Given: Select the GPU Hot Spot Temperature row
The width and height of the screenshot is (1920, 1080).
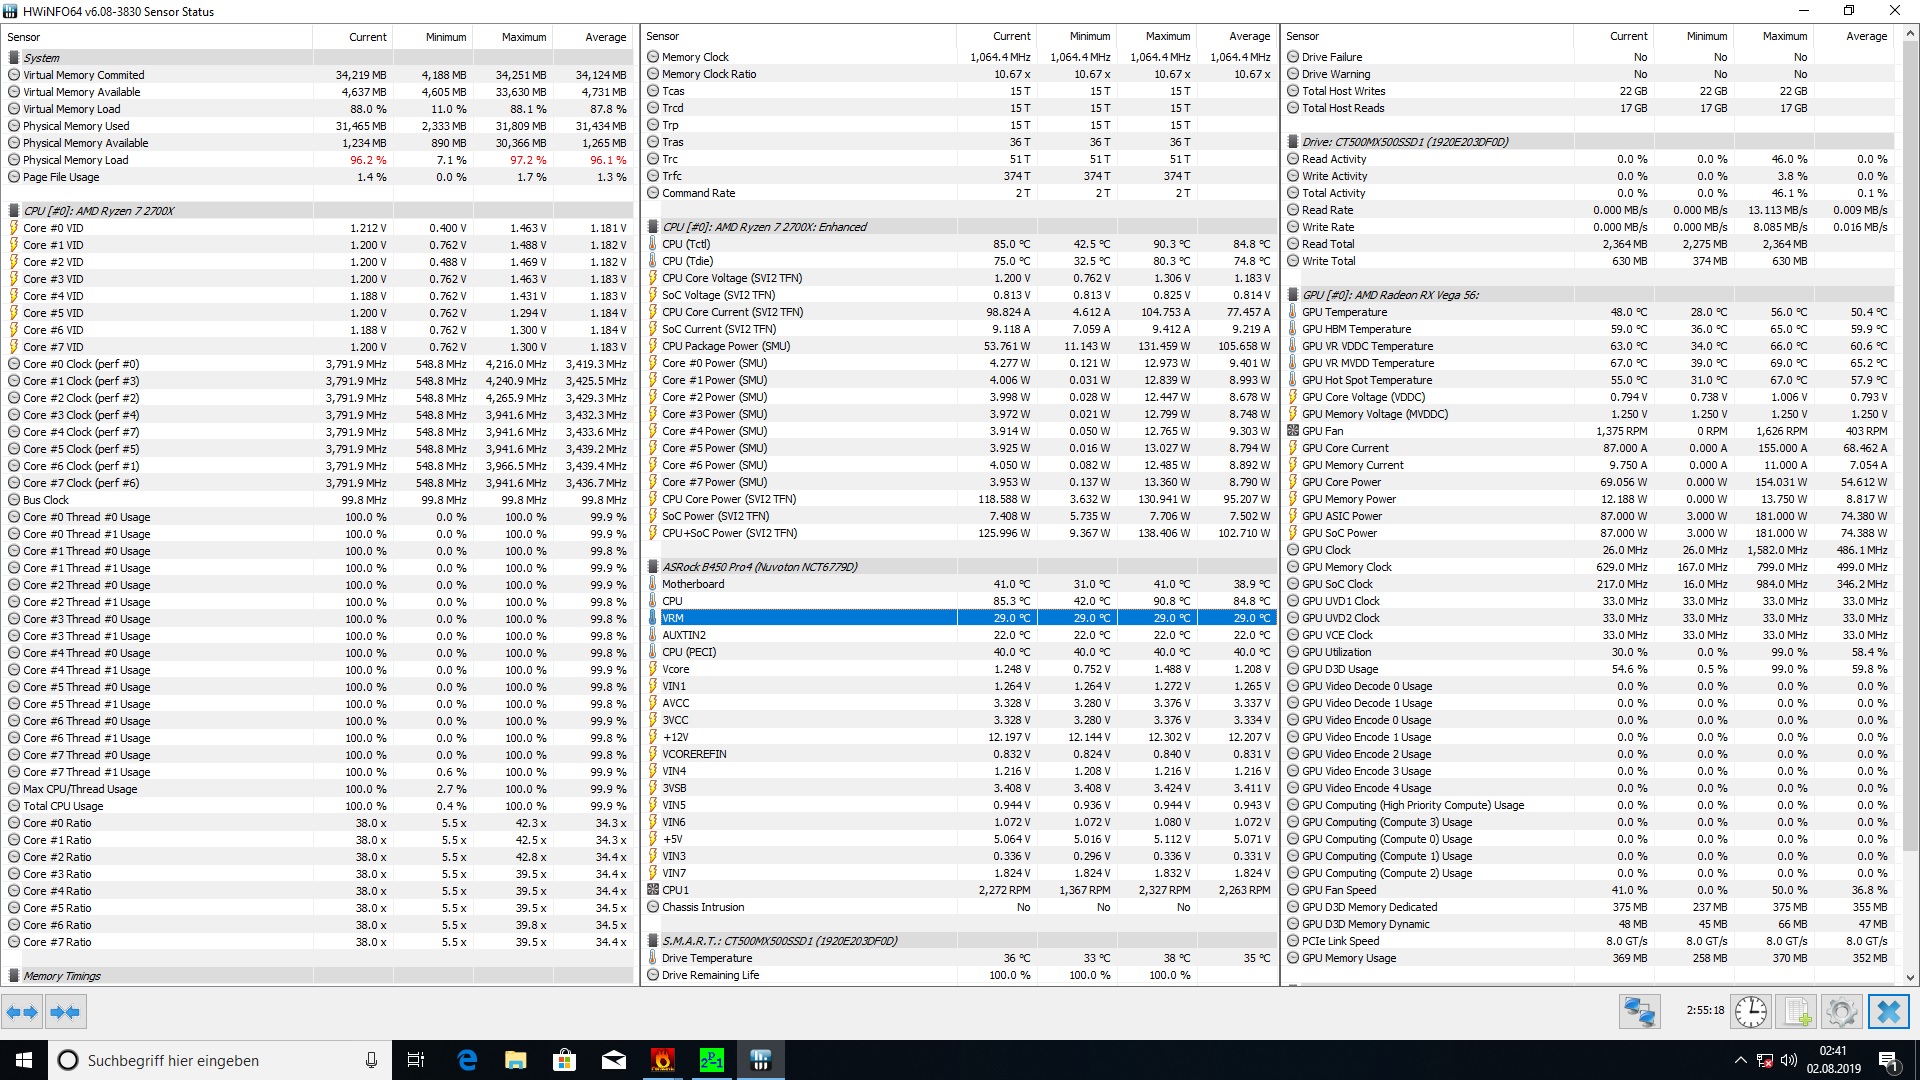Looking at the screenshot, I should pyautogui.click(x=1366, y=380).
